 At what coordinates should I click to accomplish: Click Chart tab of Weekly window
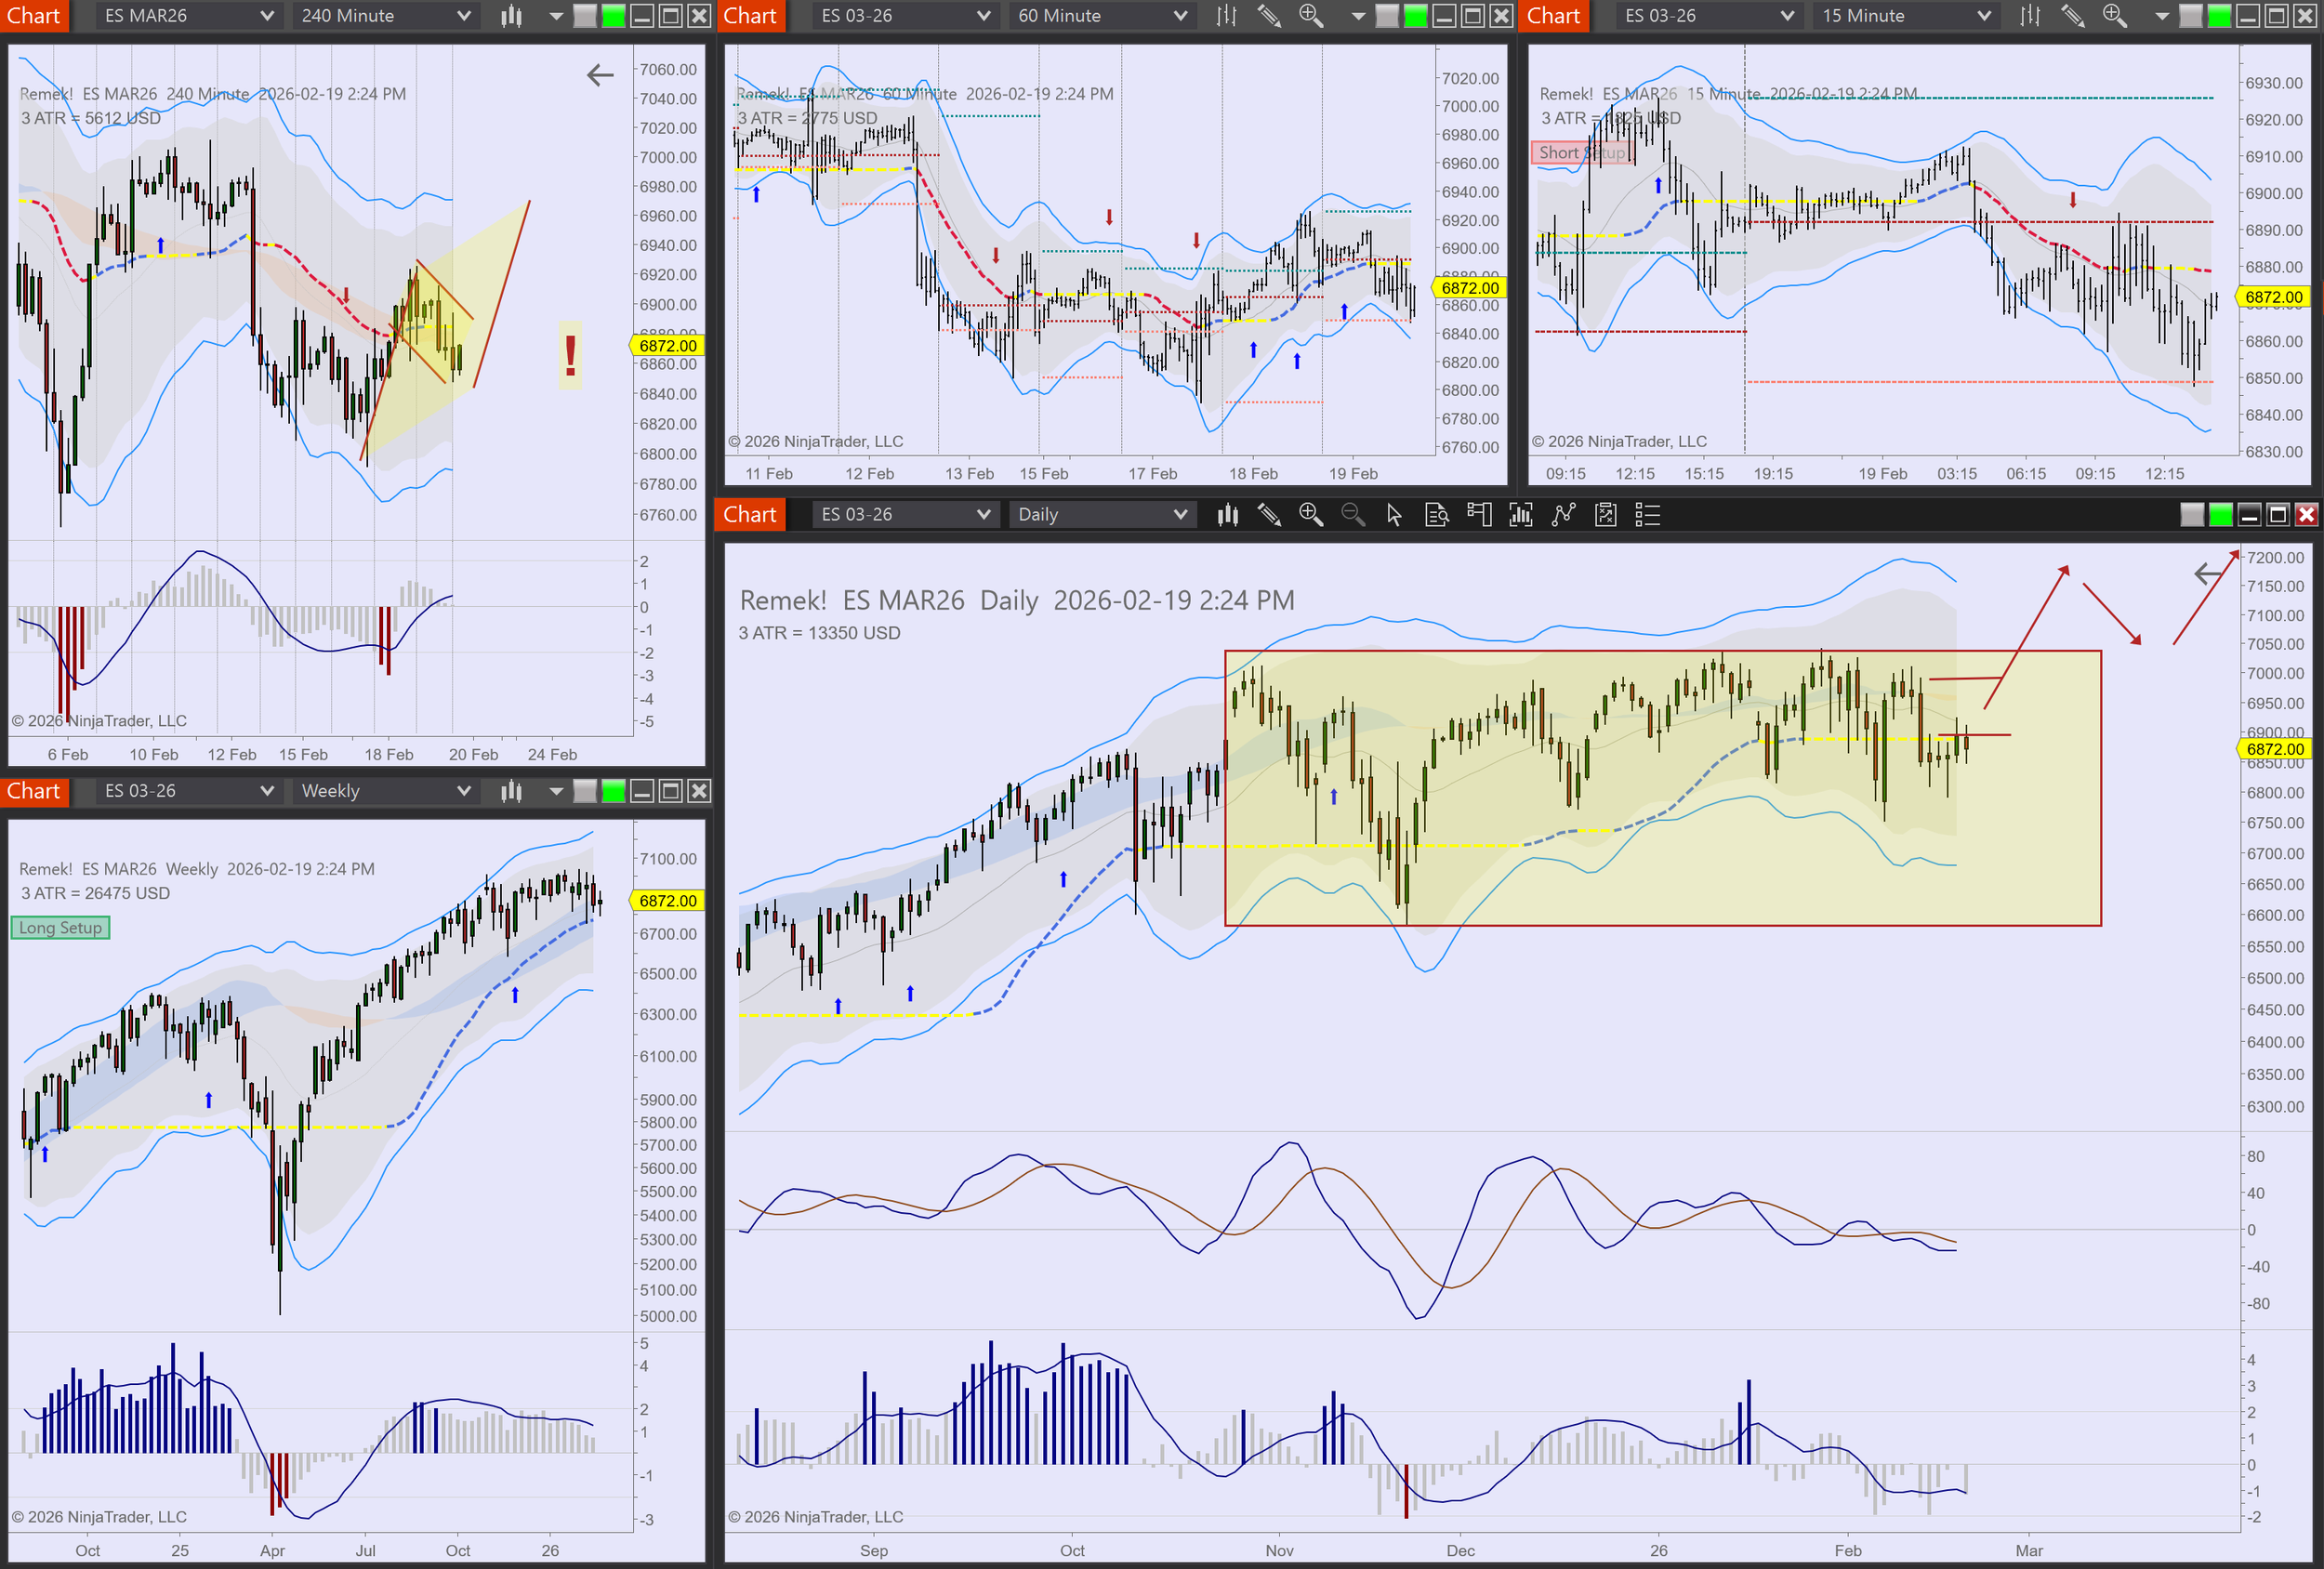tap(34, 791)
